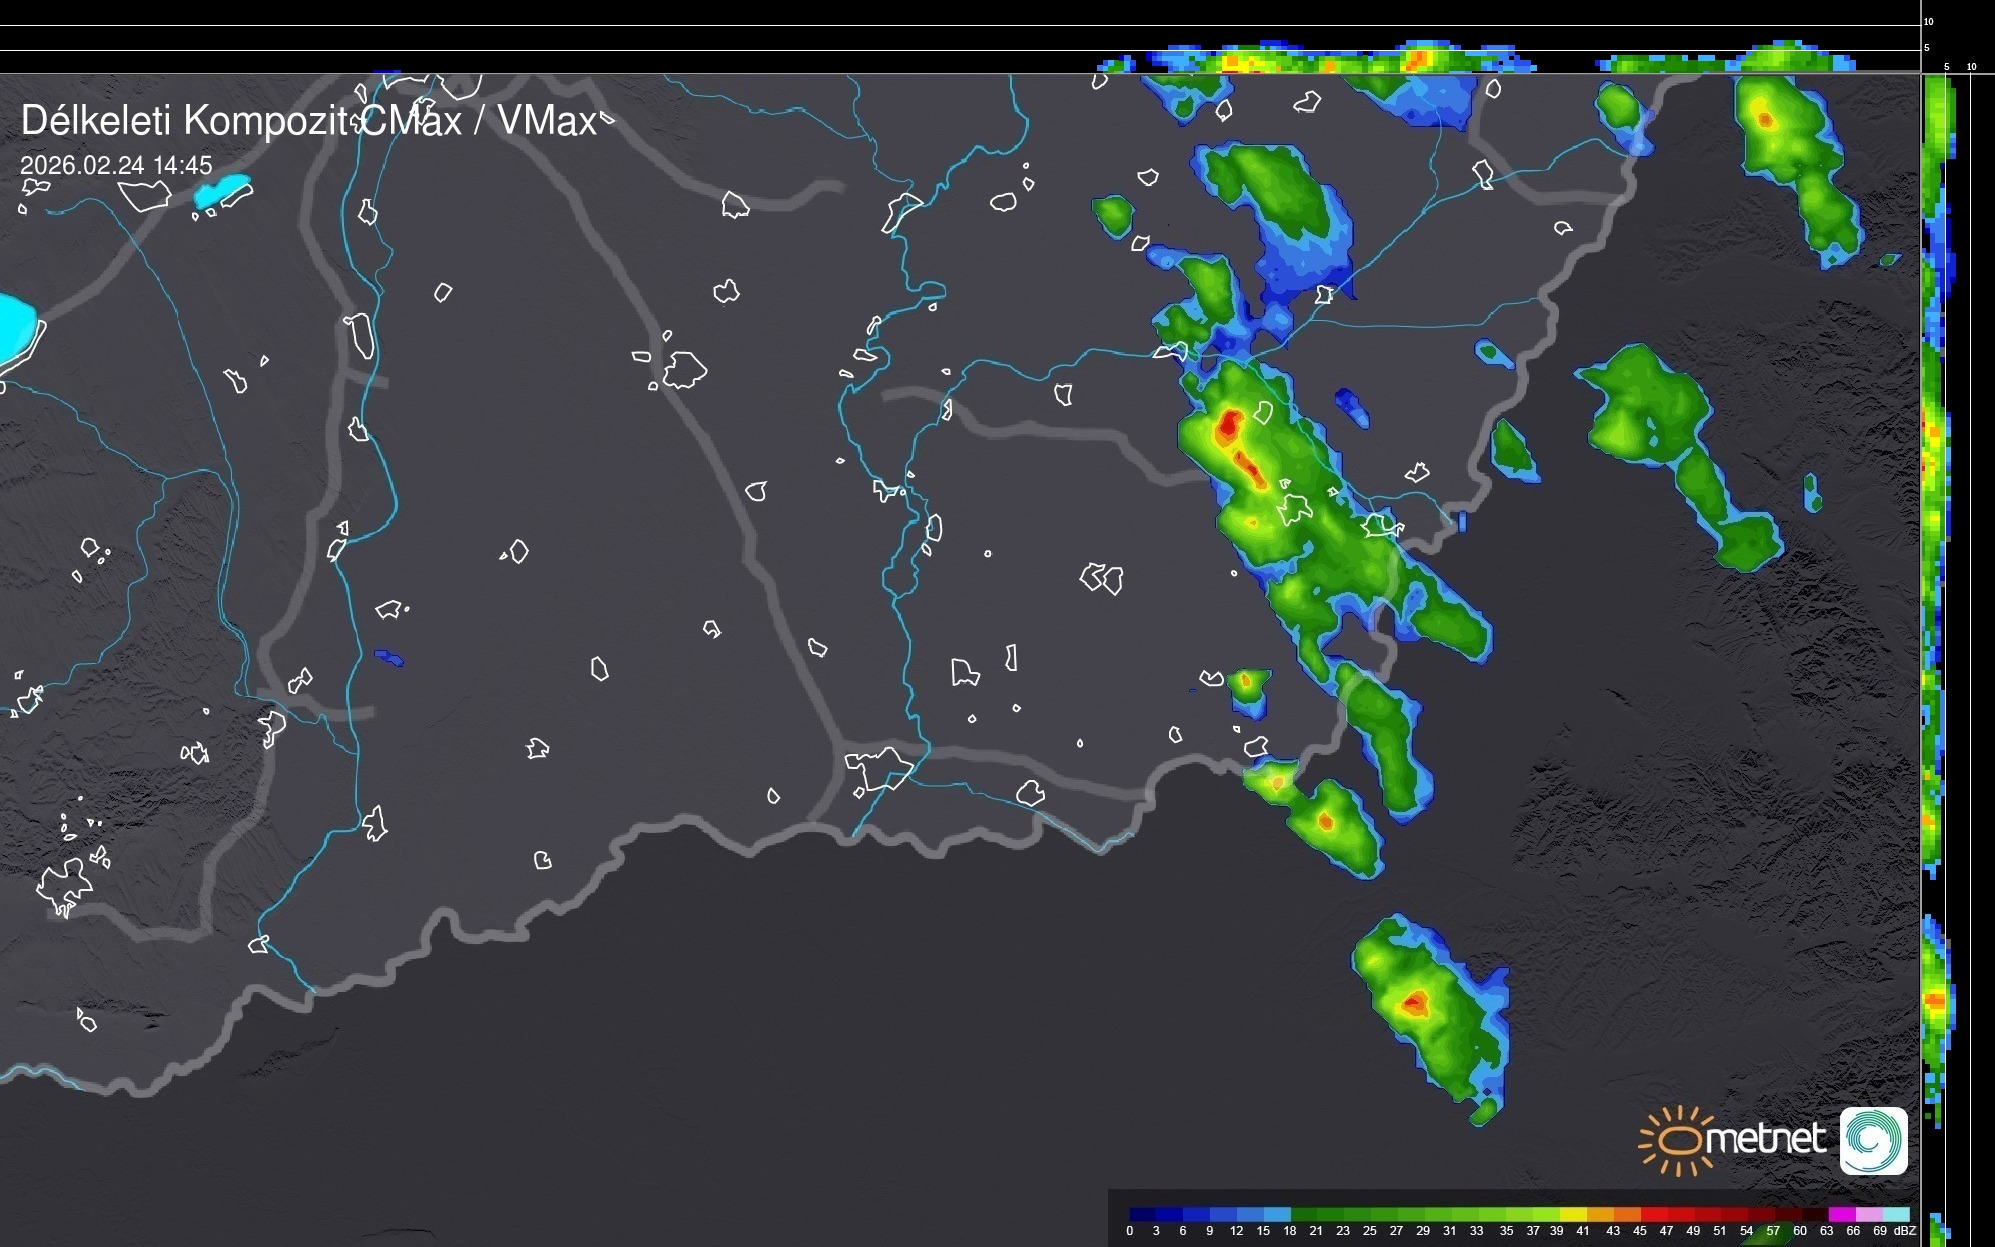1995x1247 pixels.
Task: Click the dBZ unit label in the legend
Action: click(1905, 1231)
